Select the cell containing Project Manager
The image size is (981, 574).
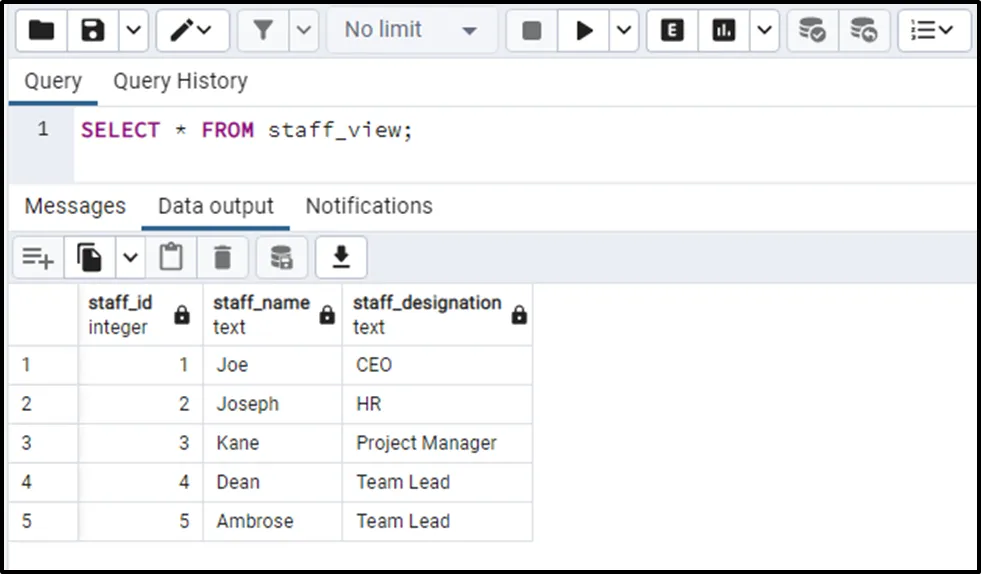click(426, 443)
